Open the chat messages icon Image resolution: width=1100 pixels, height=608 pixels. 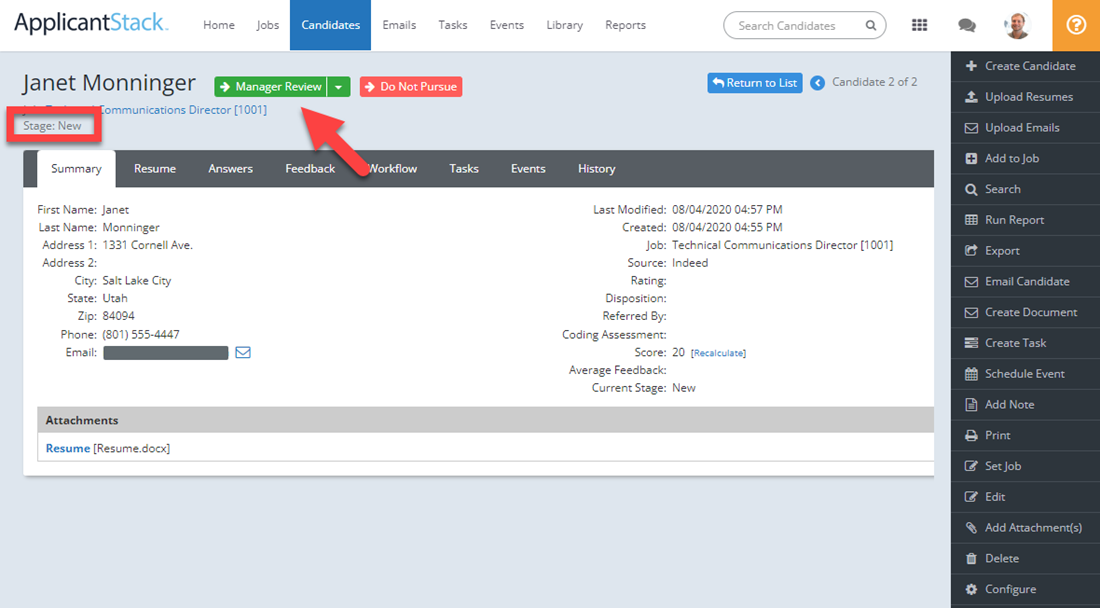tap(967, 25)
